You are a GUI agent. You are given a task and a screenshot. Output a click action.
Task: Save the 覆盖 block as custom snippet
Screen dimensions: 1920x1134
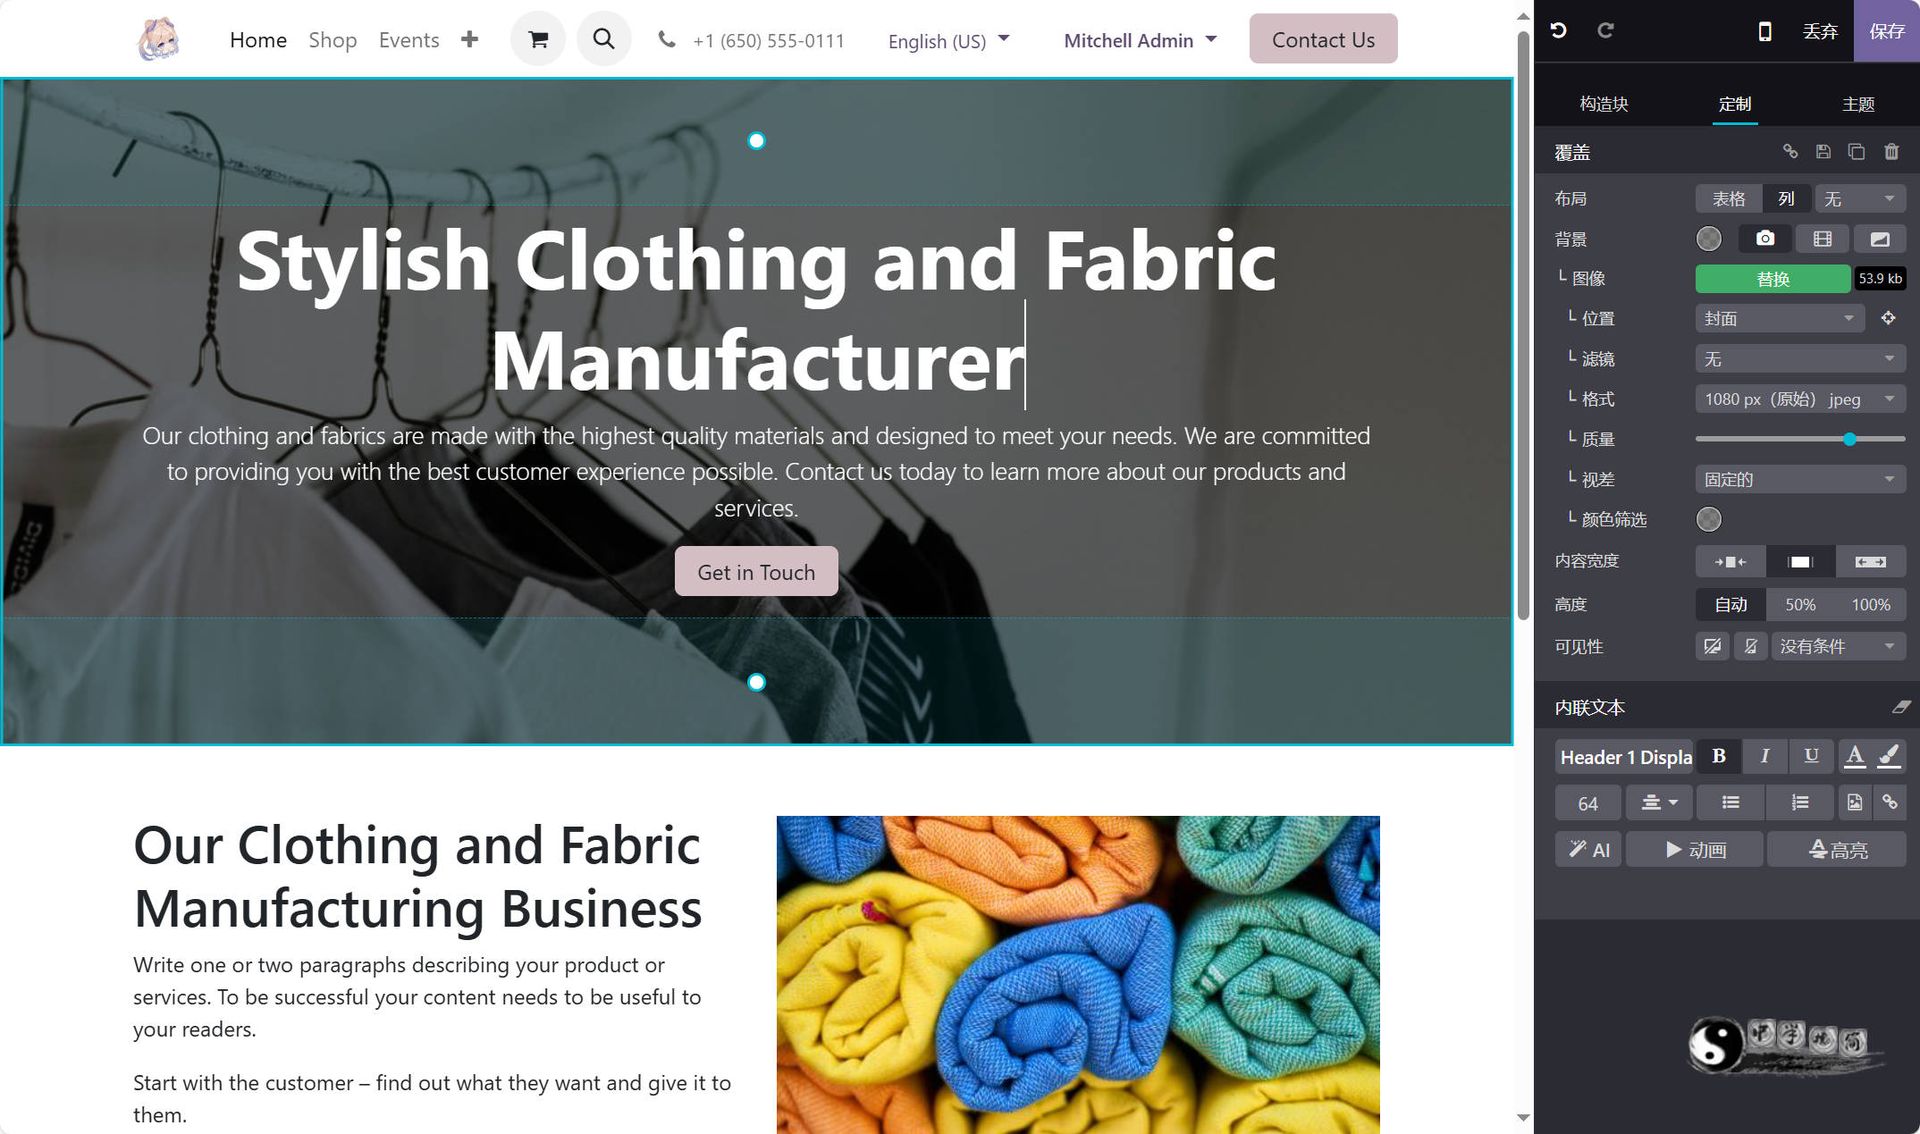click(x=1823, y=152)
